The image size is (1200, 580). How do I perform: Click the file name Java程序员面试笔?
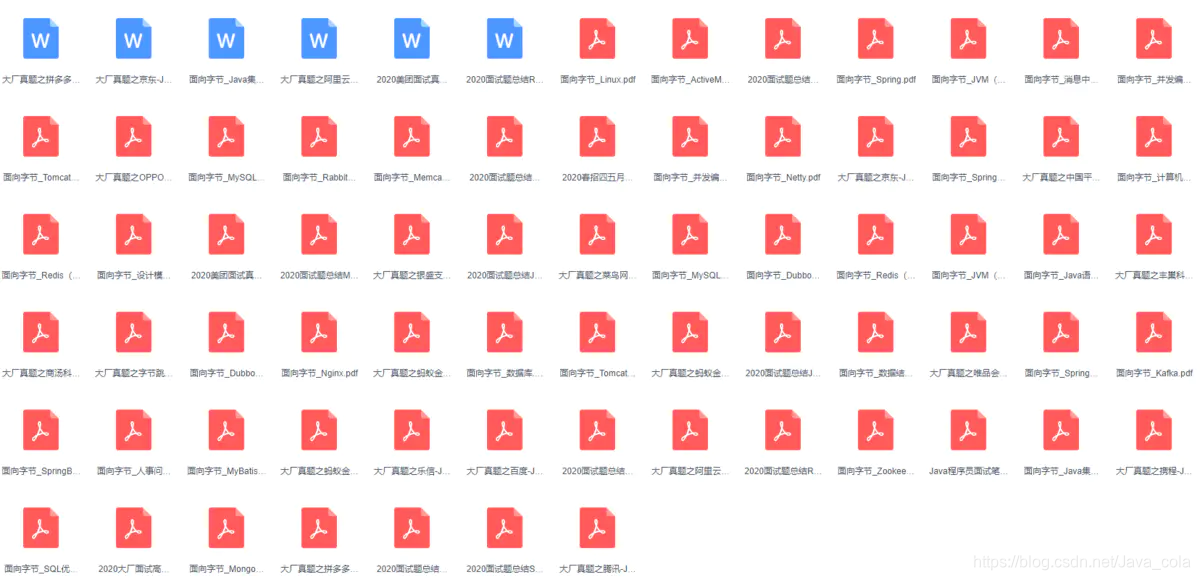(x=969, y=471)
